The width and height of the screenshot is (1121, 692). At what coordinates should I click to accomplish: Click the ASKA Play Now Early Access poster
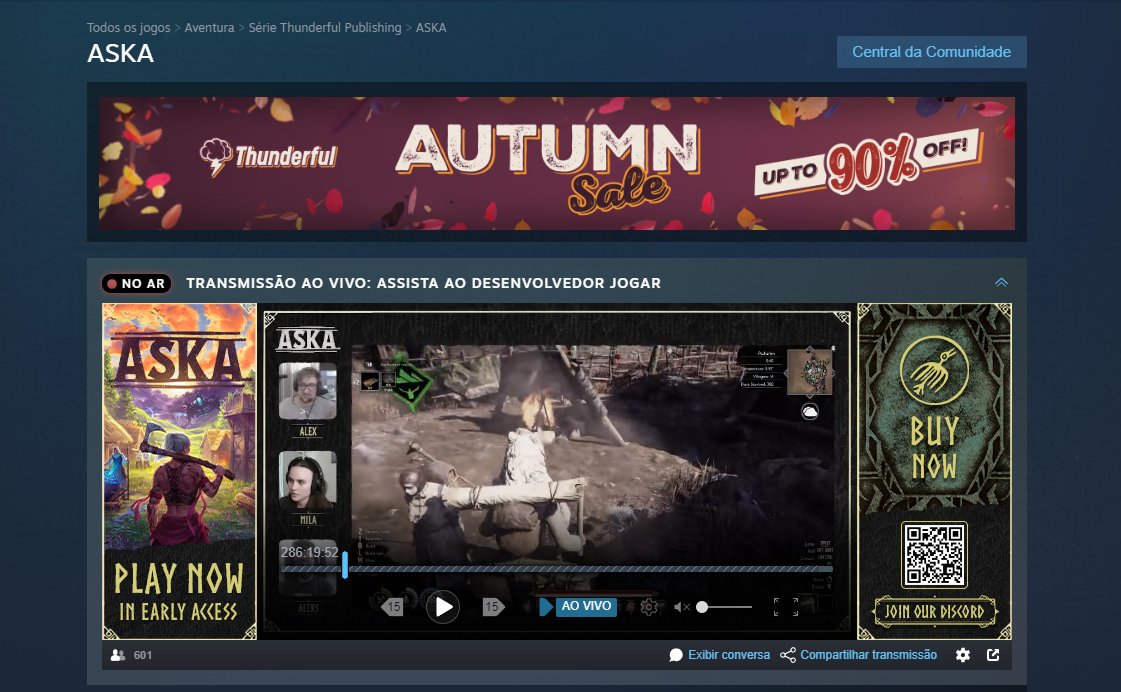pyautogui.click(x=179, y=472)
